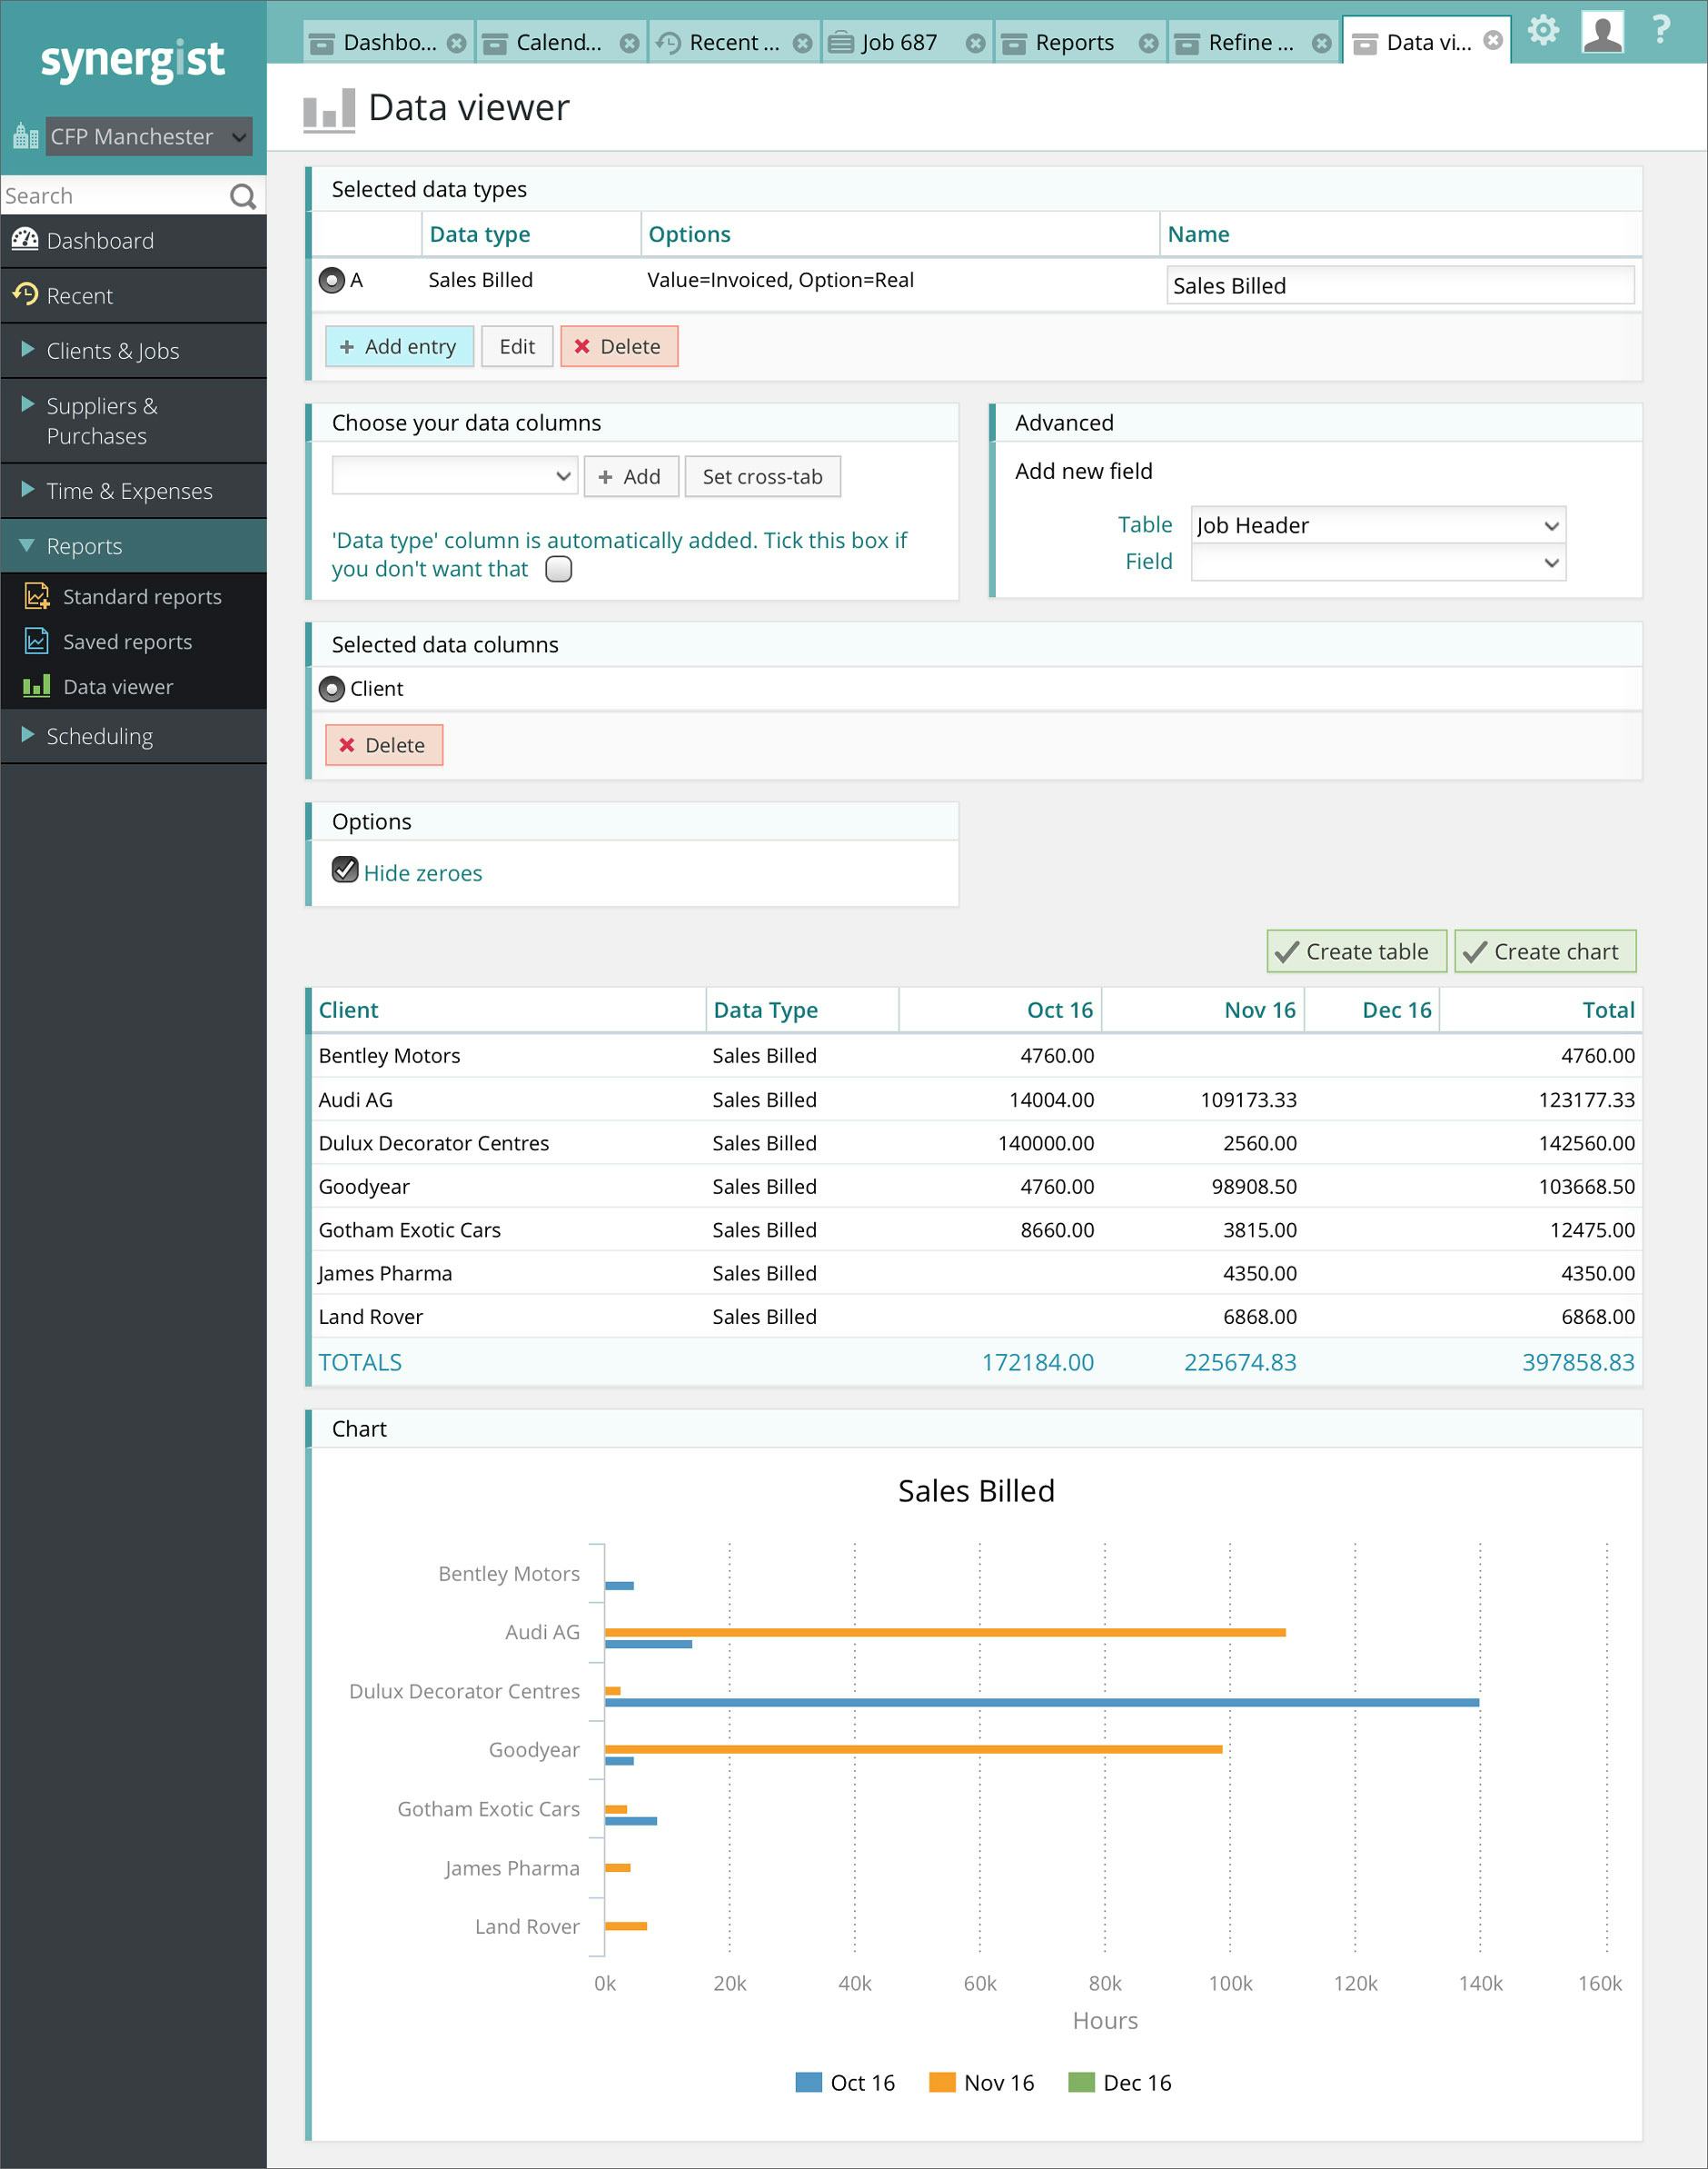Toggle the Nov 16 orange legend swatch

click(x=942, y=2082)
